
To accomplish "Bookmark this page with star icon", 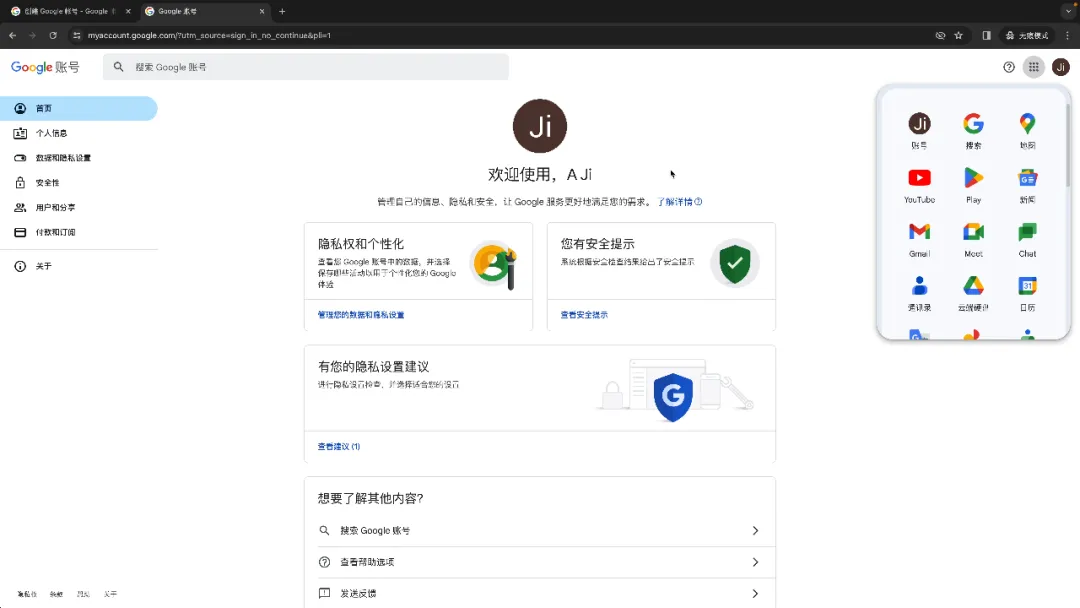I will pos(958,35).
